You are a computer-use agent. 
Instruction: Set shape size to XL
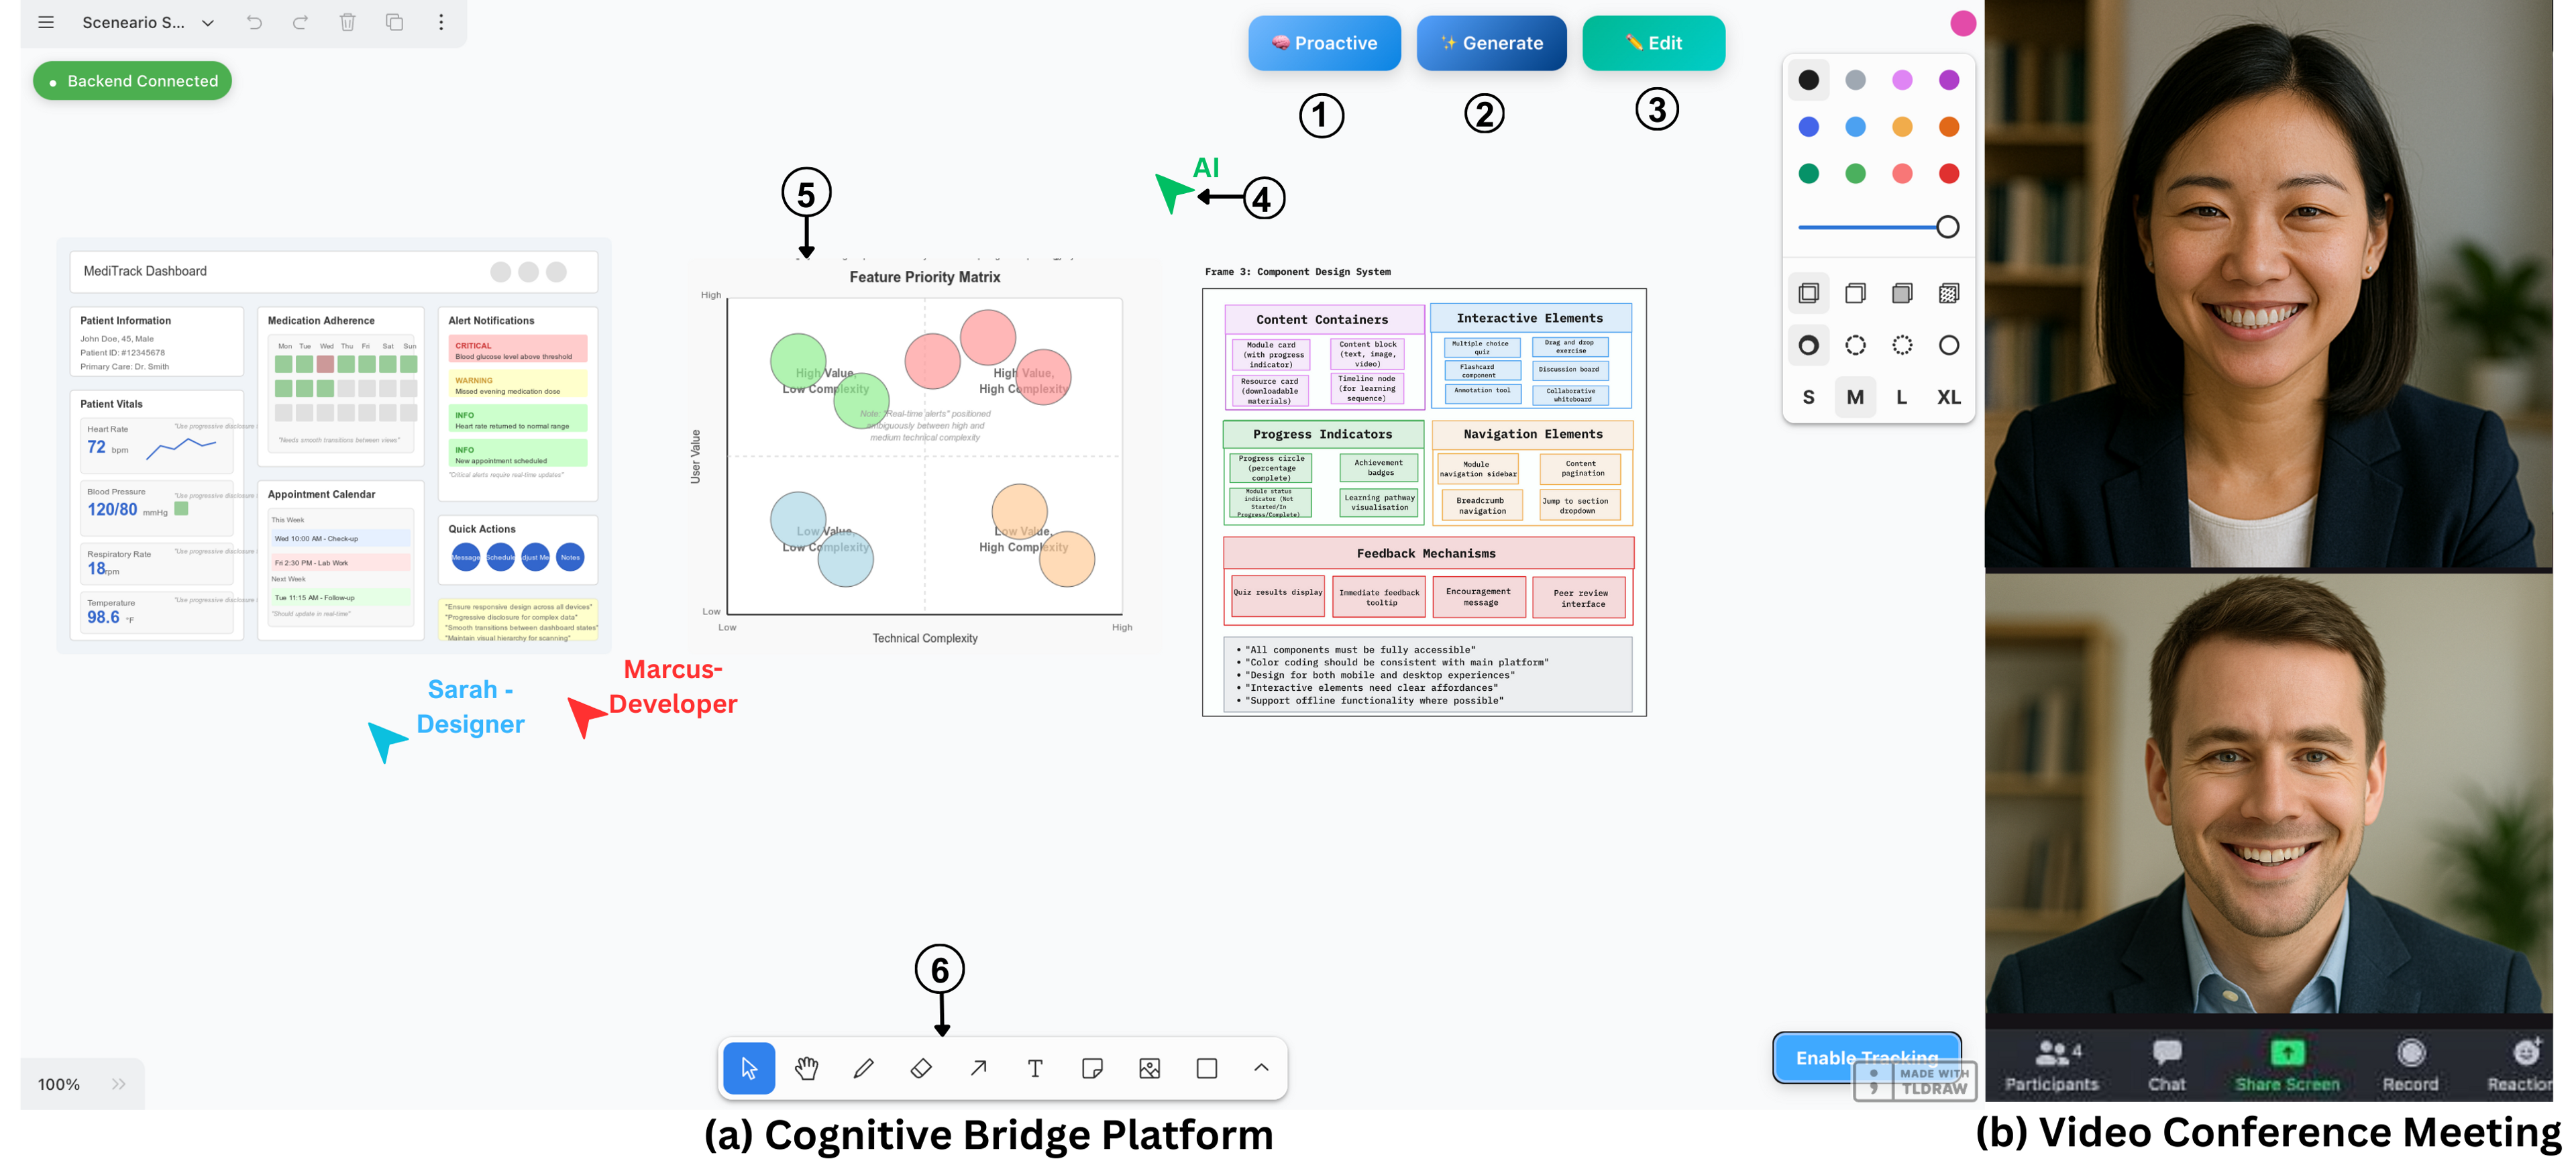[1948, 397]
